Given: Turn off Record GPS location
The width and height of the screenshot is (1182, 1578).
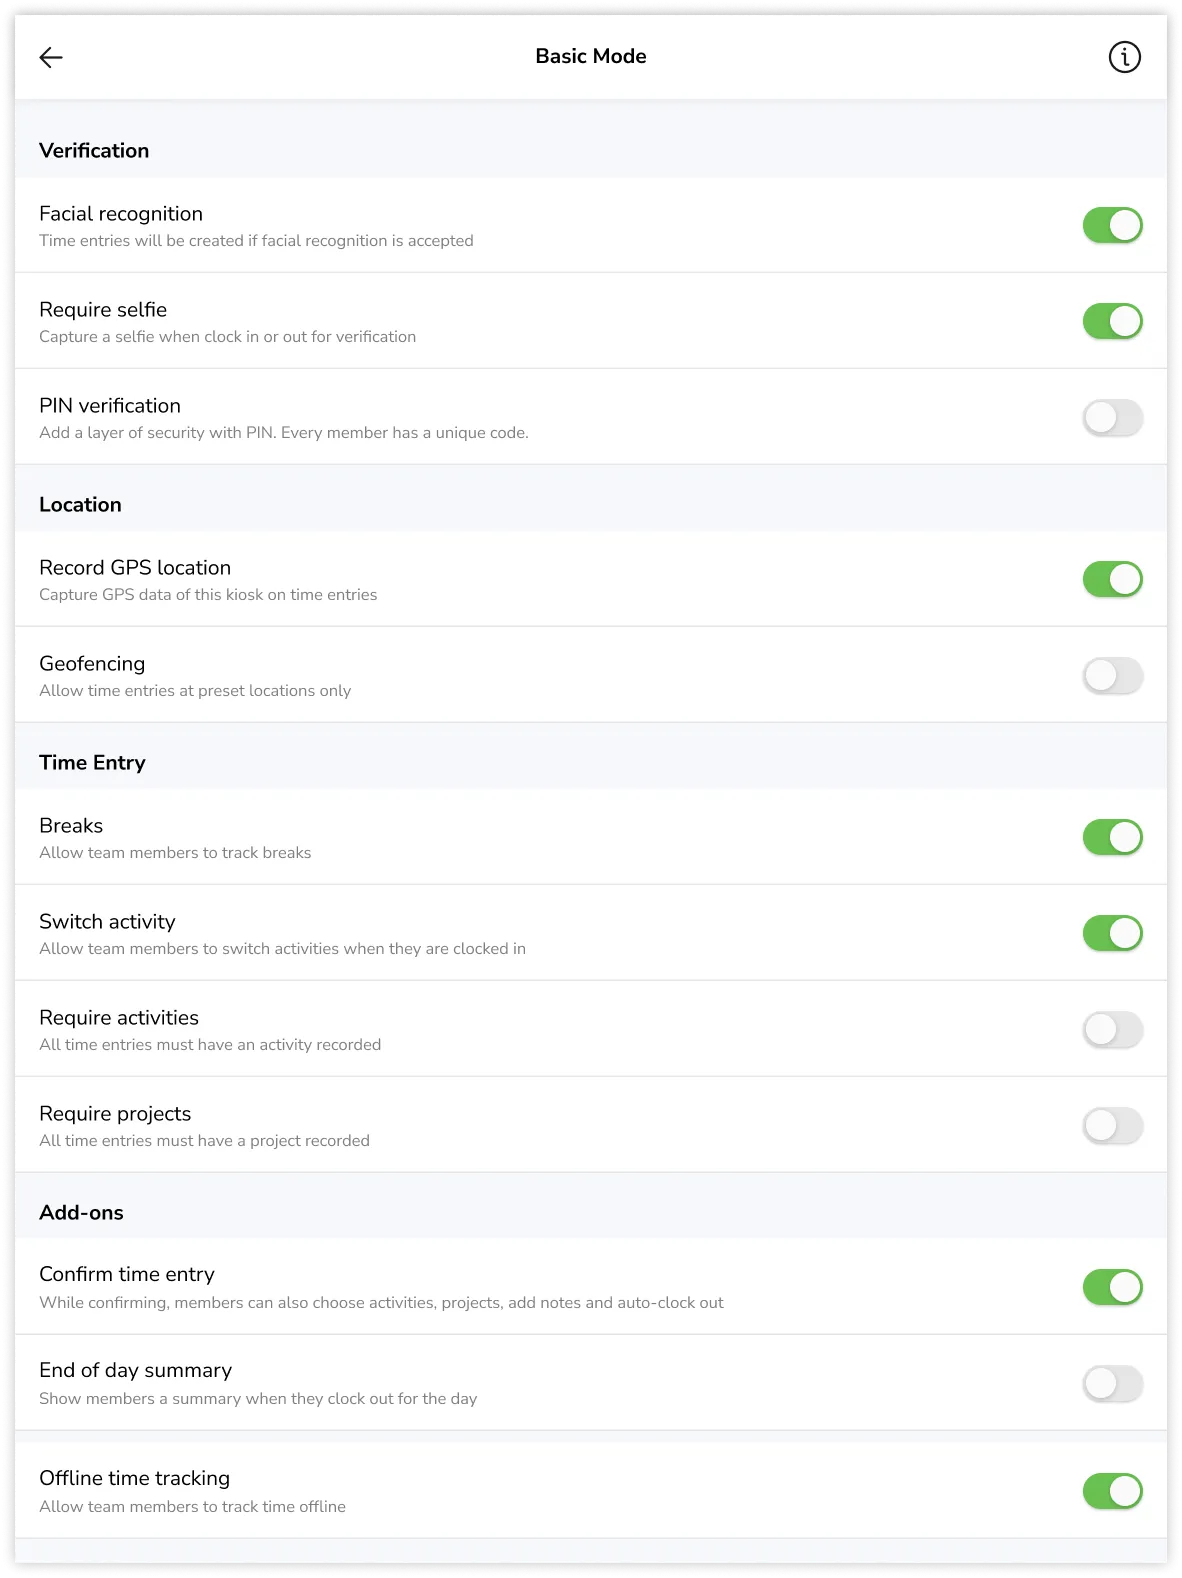Looking at the screenshot, I should [x=1112, y=580].
